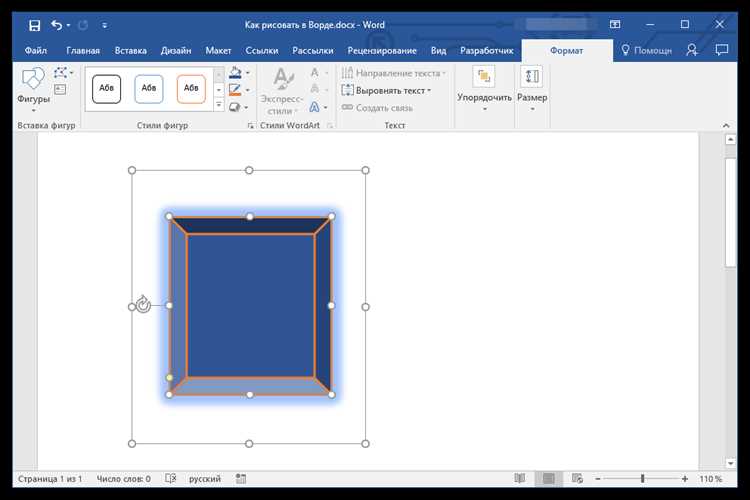Viewport: 750px width, 500px height.
Task: Click Число слов: 0 word count
Action: coord(123,478)
